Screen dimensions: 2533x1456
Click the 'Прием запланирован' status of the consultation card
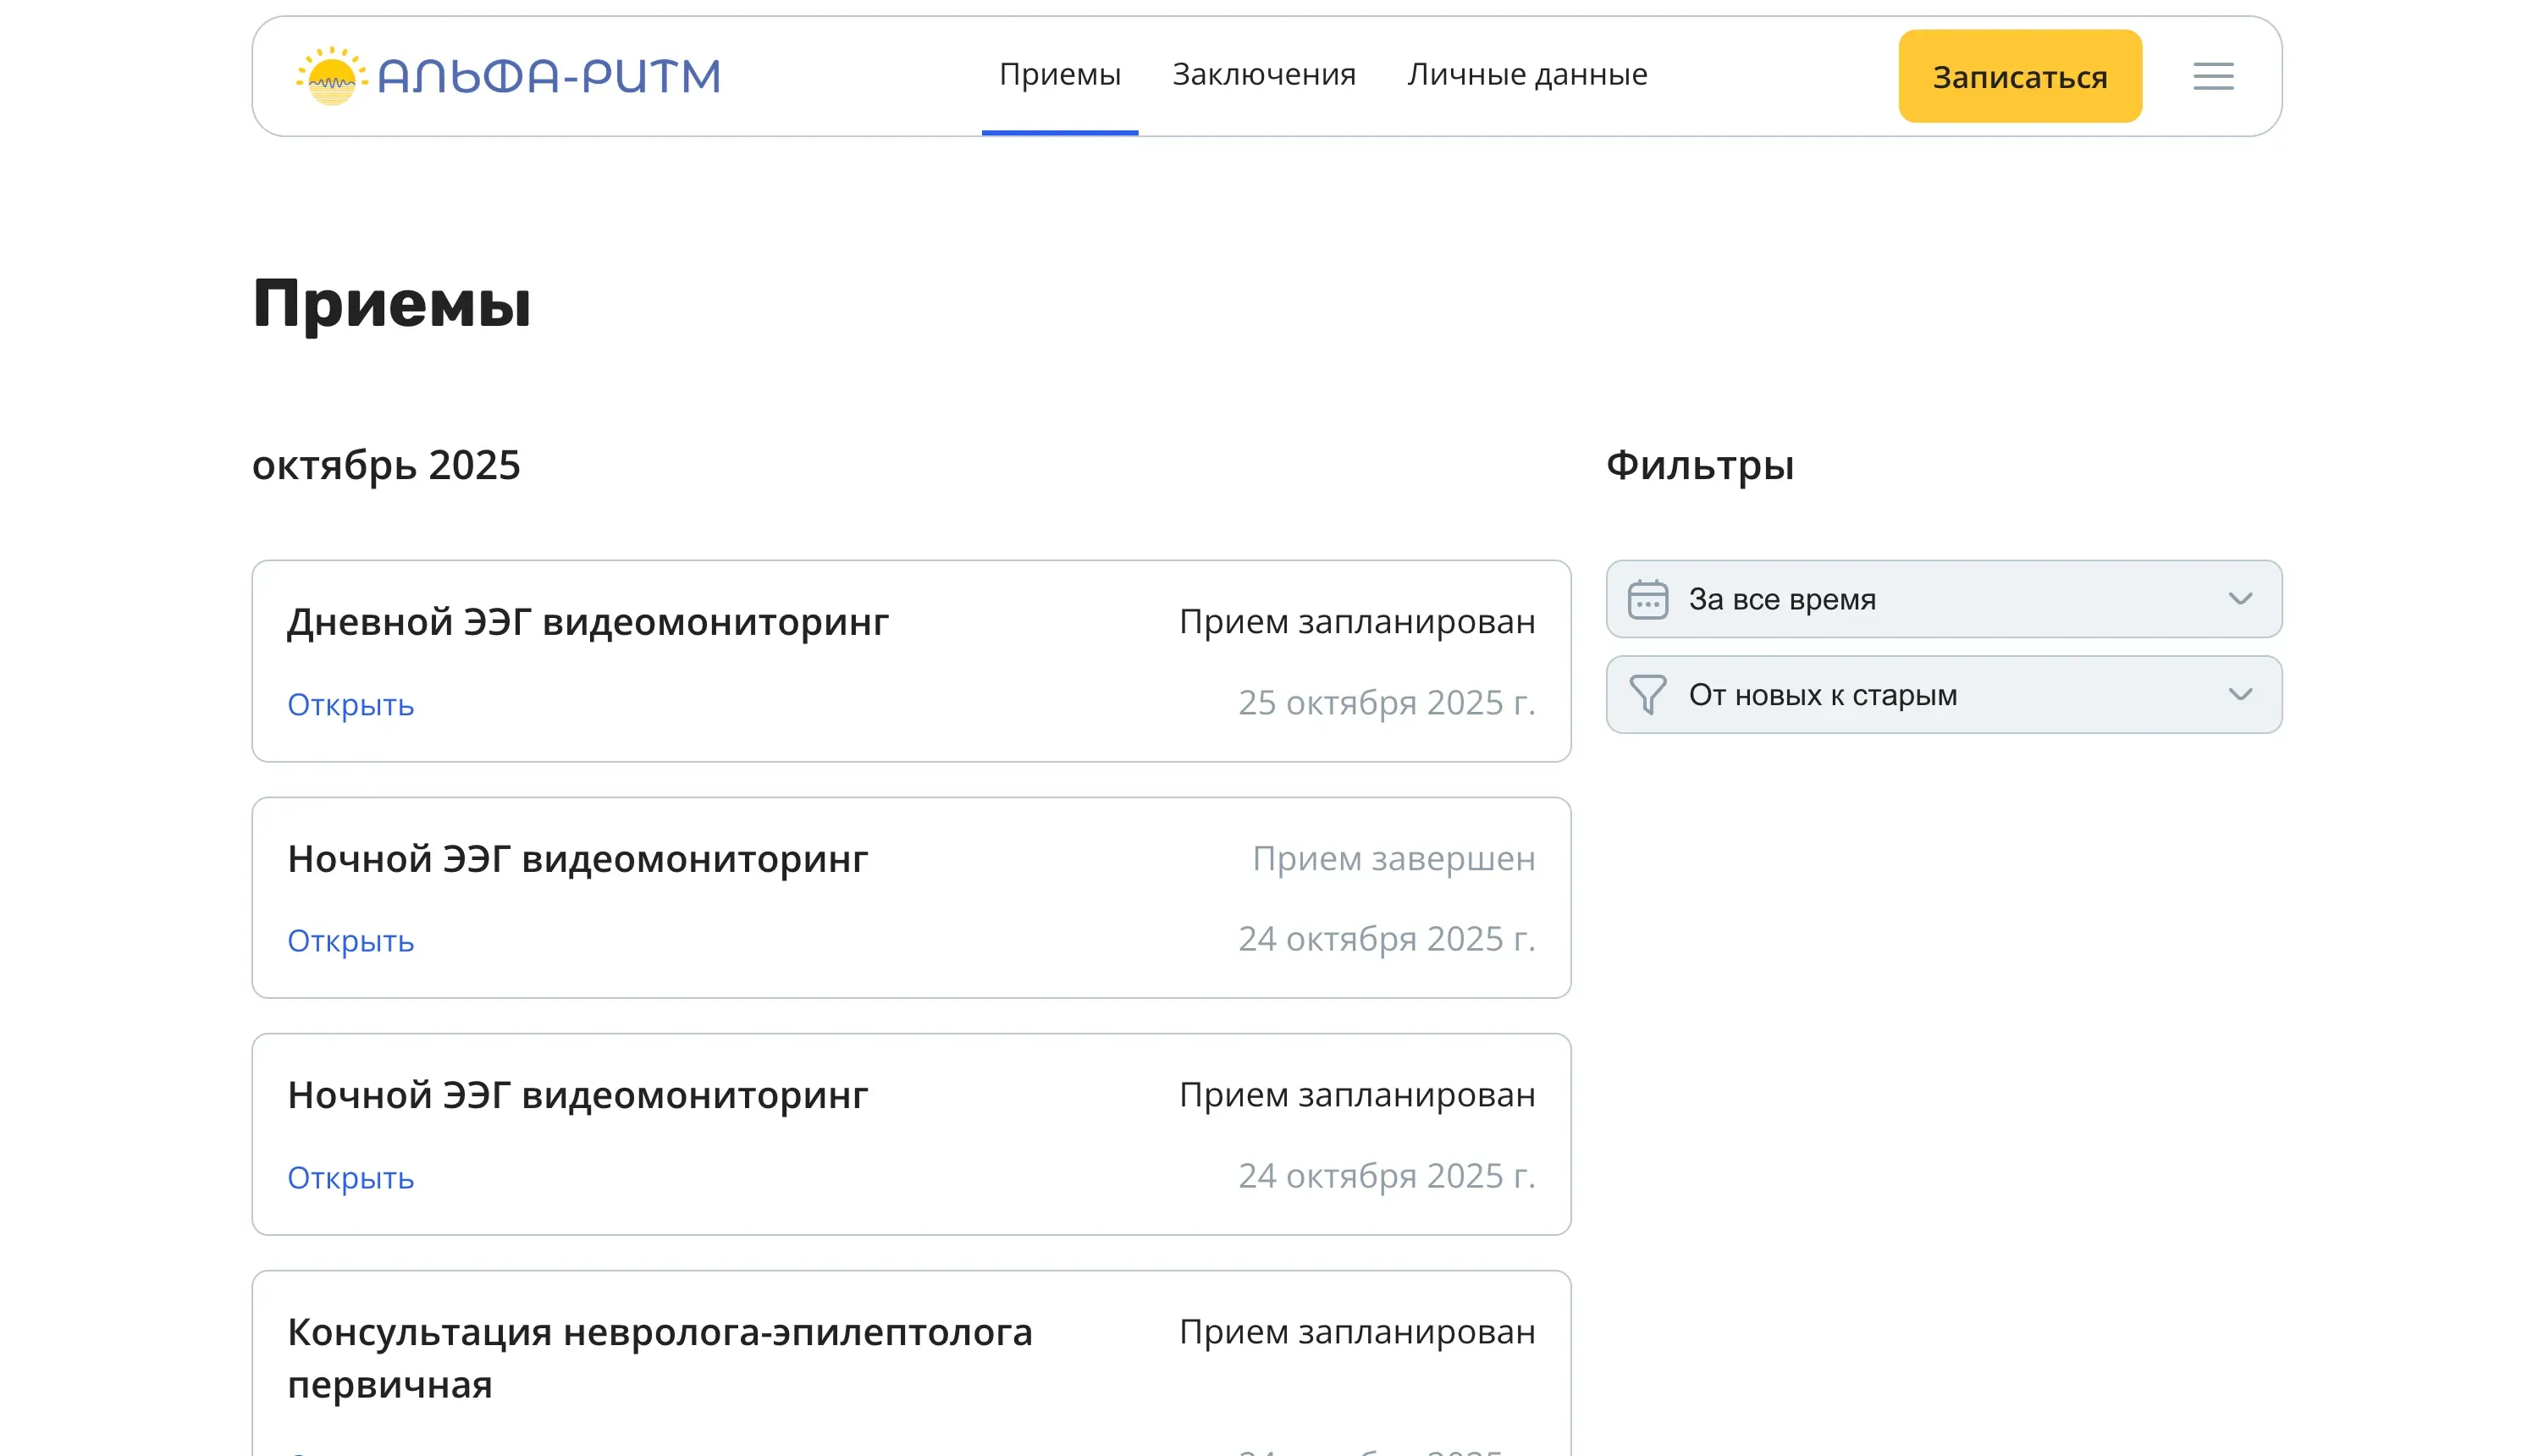pos(1357,1332)
